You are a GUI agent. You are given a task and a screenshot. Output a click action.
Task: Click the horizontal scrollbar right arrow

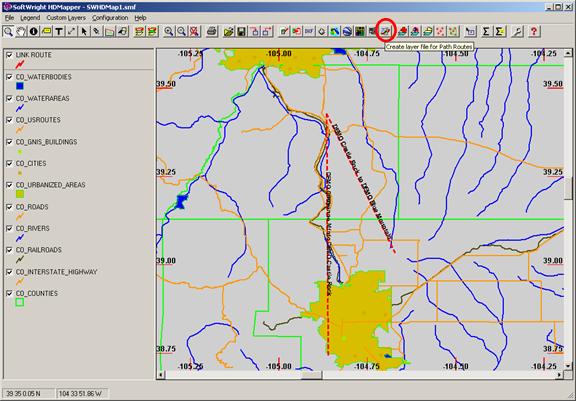tap(559, 375)
